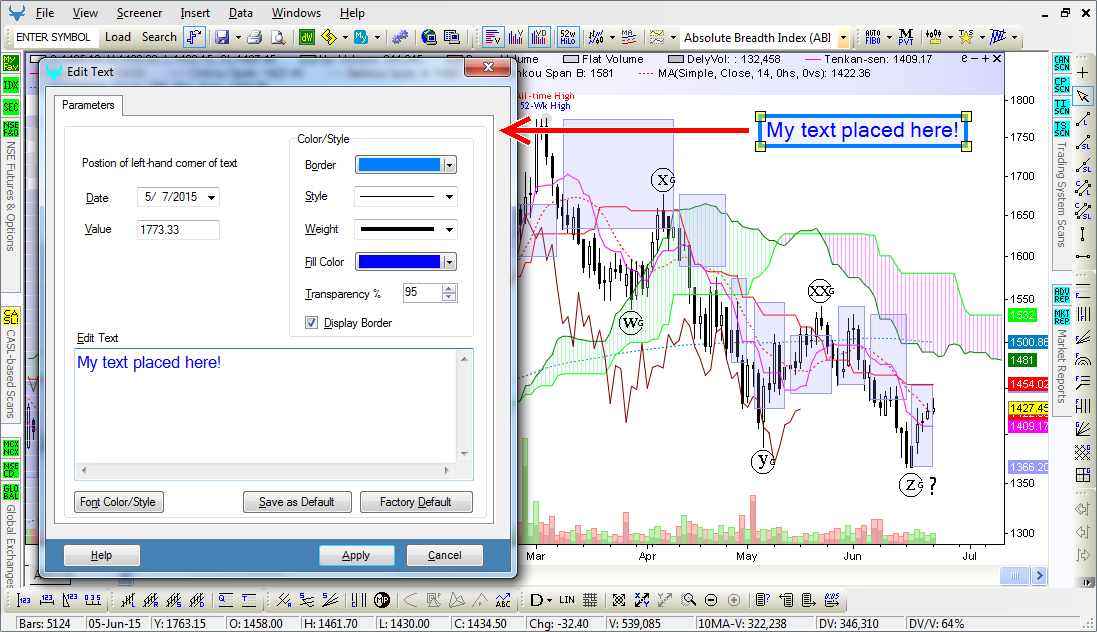Open the View menu
Screen dimensions: 1097x632
coord(85,13)
